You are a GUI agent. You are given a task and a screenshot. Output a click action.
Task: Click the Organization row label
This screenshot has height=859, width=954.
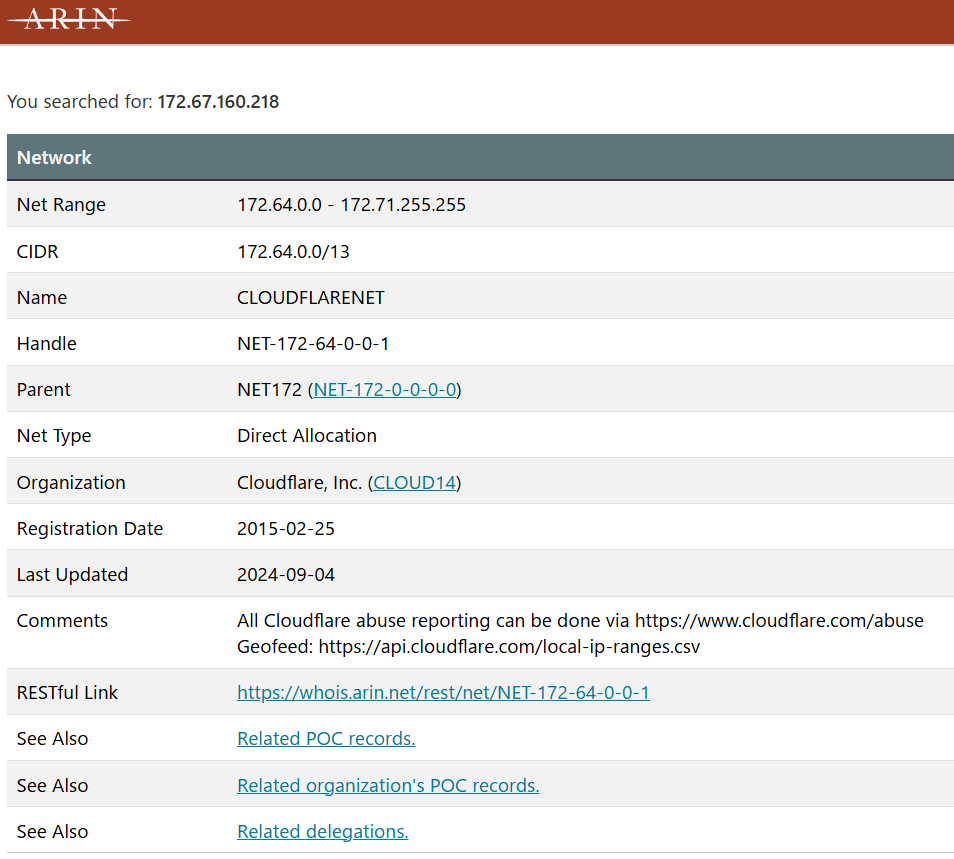[x=71, y=483]
